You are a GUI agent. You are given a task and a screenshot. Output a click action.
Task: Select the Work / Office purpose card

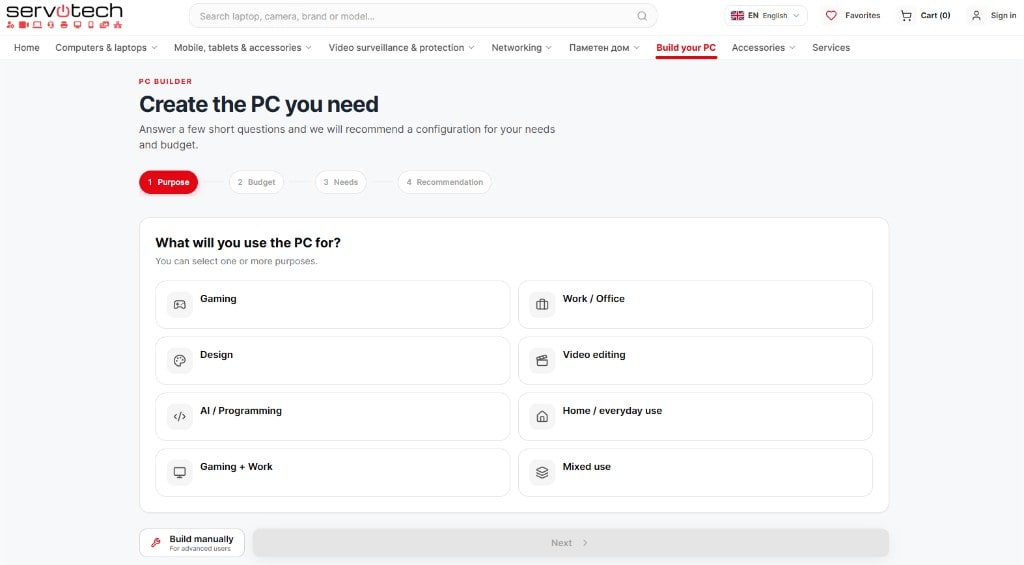[x=695, y=304]
